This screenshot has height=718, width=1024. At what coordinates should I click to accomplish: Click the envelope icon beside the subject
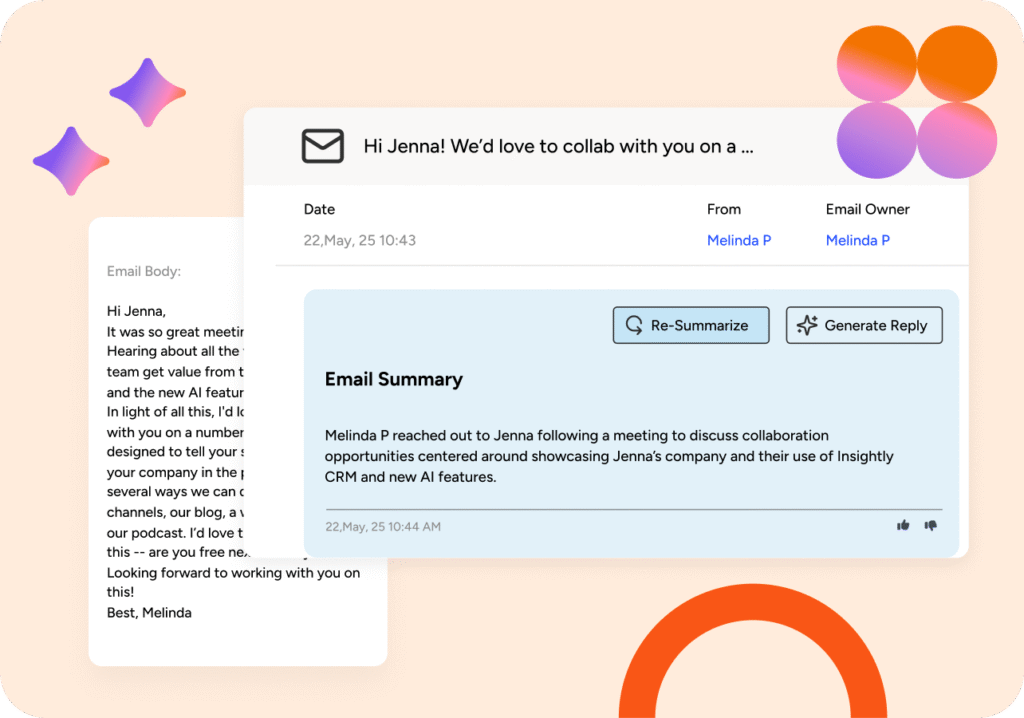[323, 146]
